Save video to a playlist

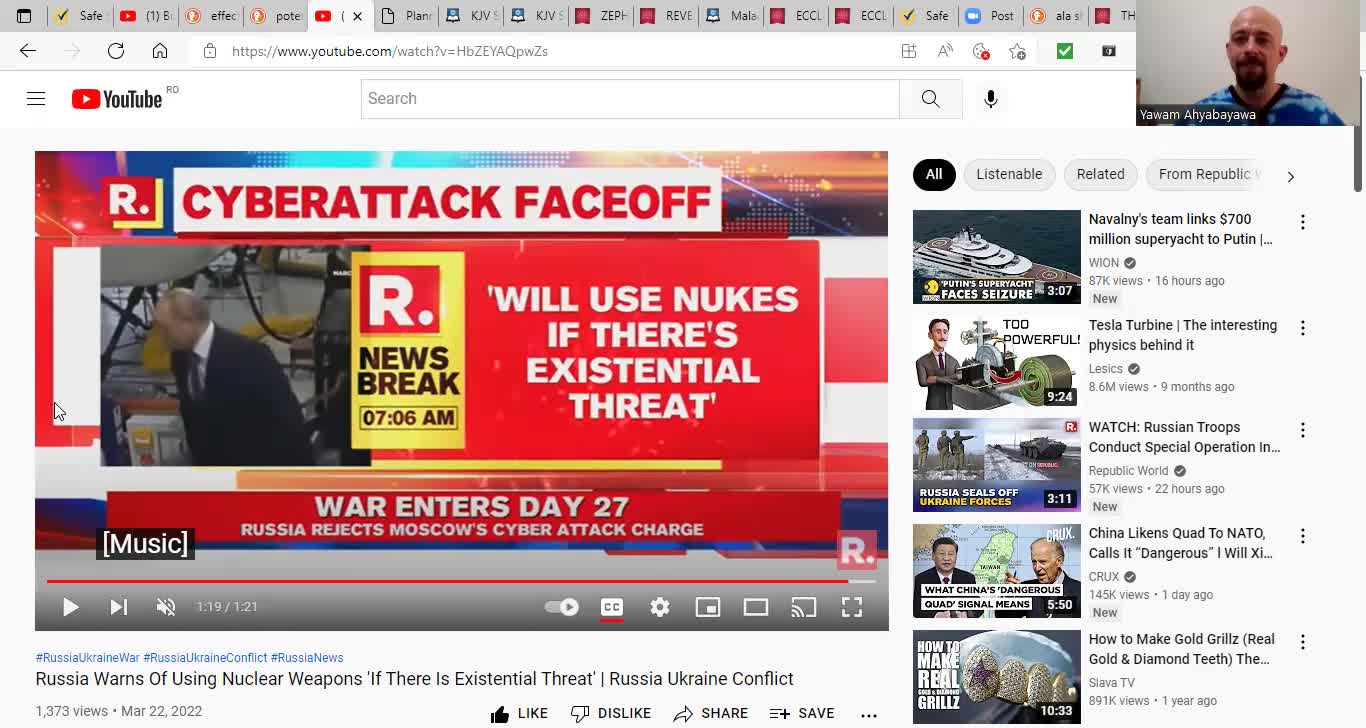(x=801, y=713)
